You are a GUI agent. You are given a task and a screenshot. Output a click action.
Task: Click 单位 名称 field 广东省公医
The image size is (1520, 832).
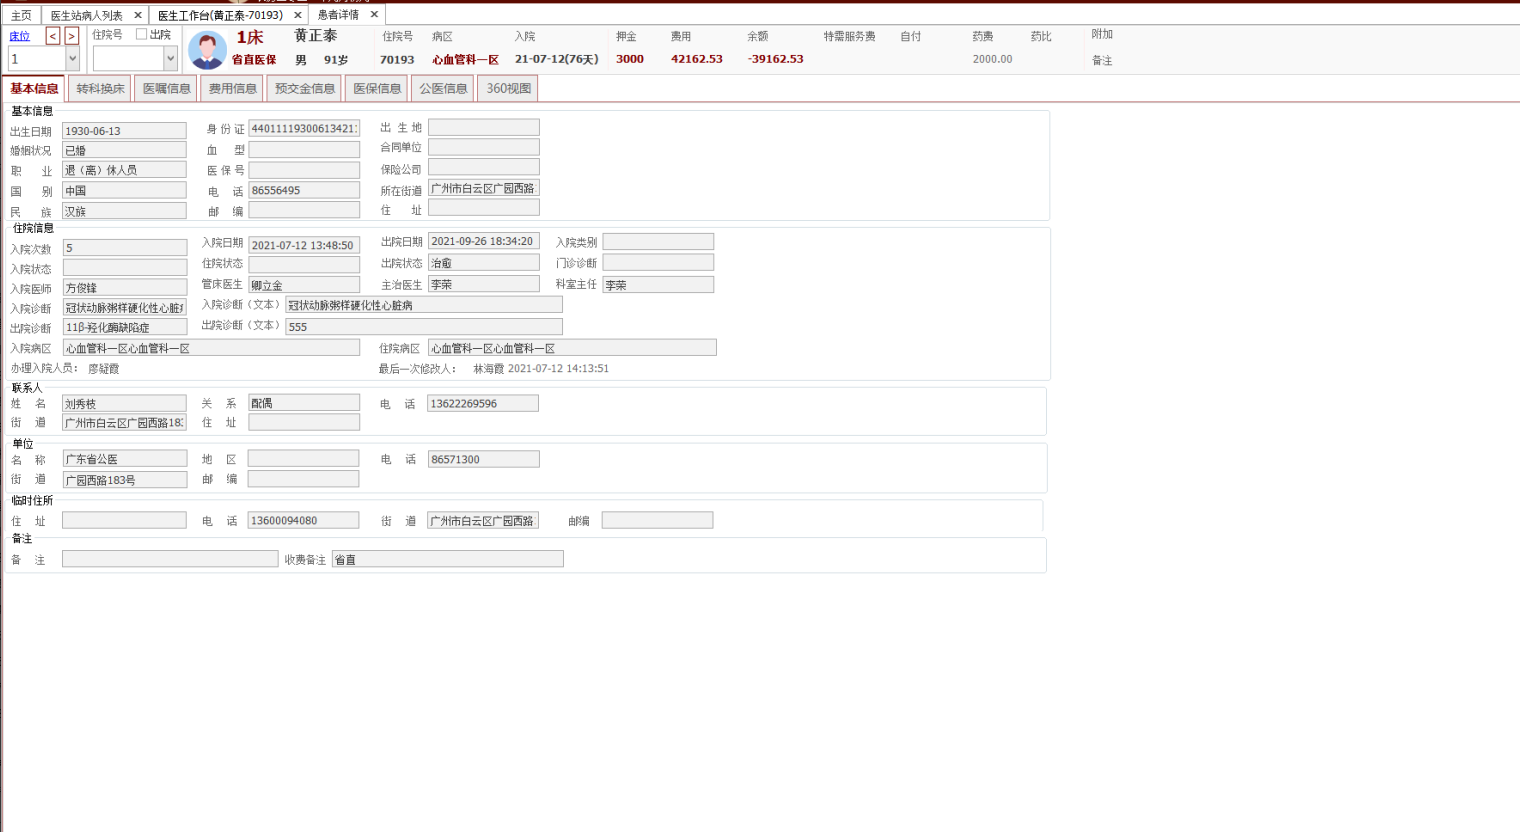(x=125, y=459)
